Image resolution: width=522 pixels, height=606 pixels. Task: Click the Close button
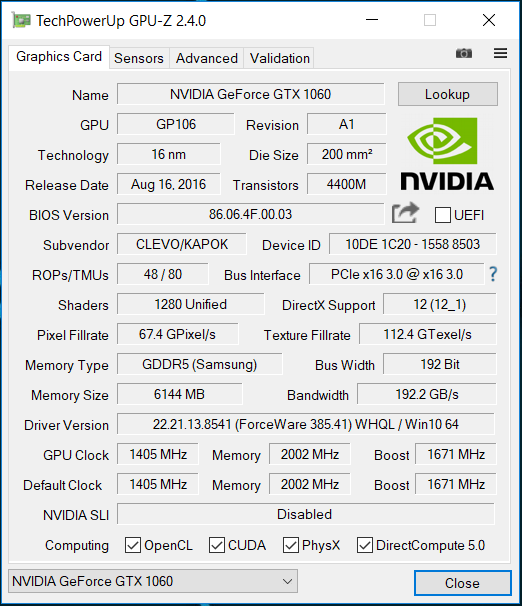tap(462, 583)
